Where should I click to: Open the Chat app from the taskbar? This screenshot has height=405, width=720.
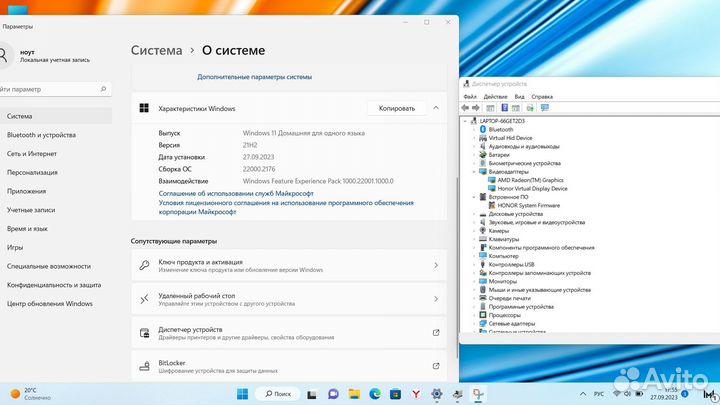(x=333, y=394)
